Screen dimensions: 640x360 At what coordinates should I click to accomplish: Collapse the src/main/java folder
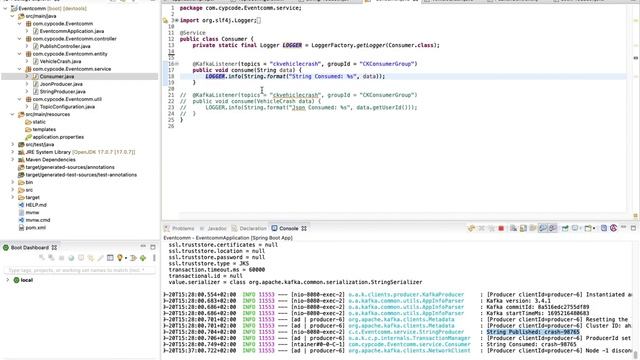tap(12, 16)
